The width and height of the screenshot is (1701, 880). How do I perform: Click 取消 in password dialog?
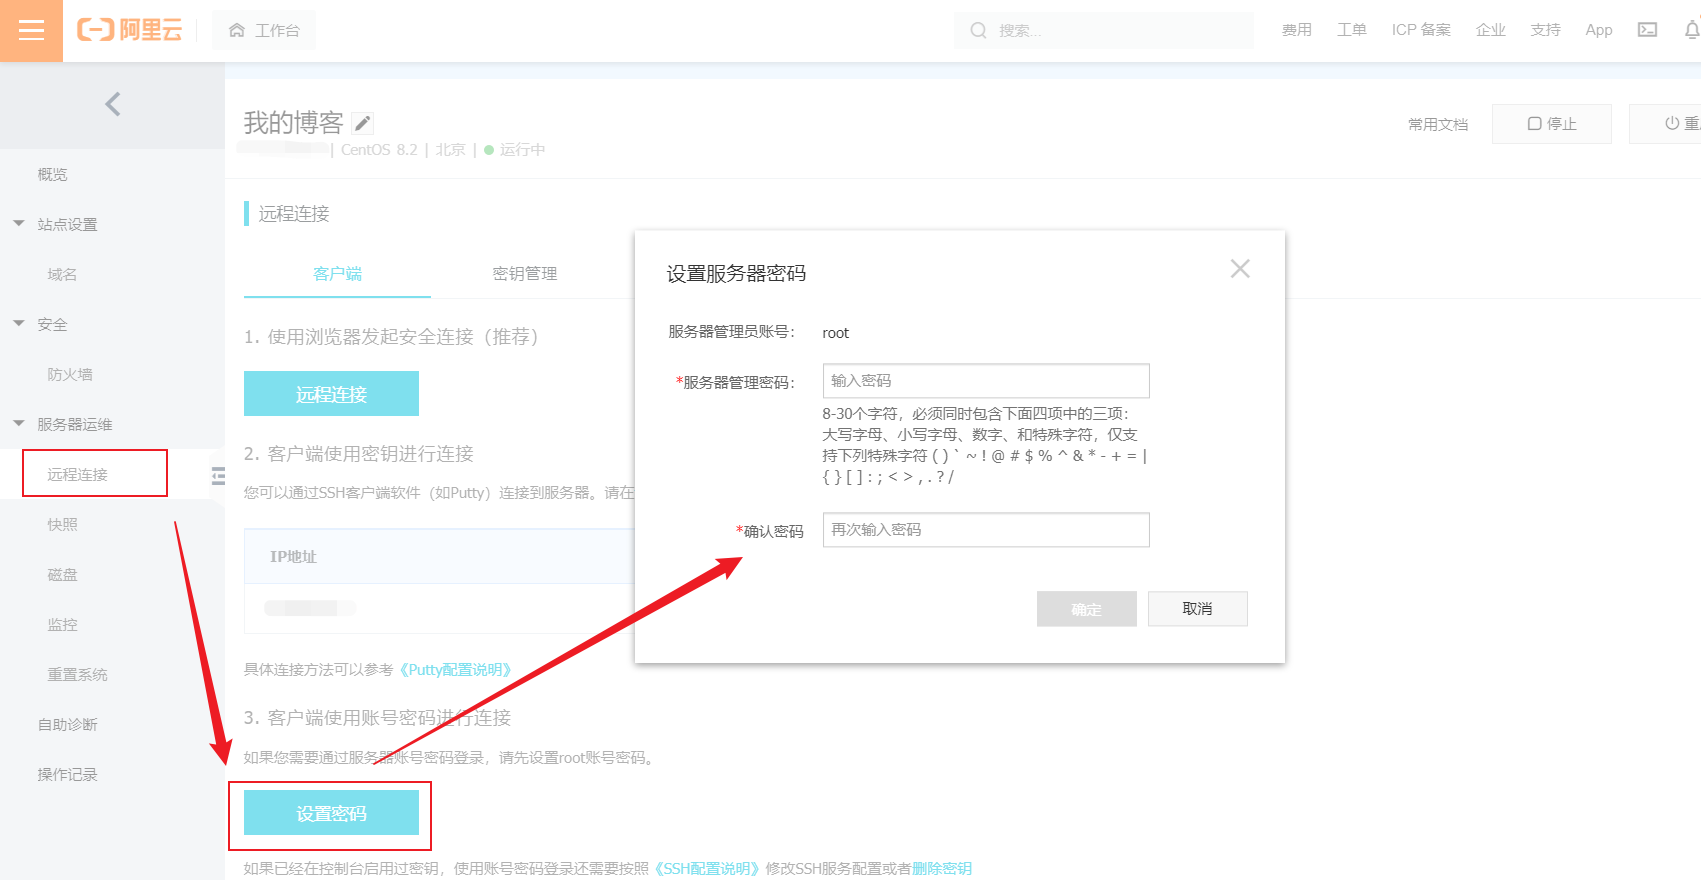[1198, 609]
